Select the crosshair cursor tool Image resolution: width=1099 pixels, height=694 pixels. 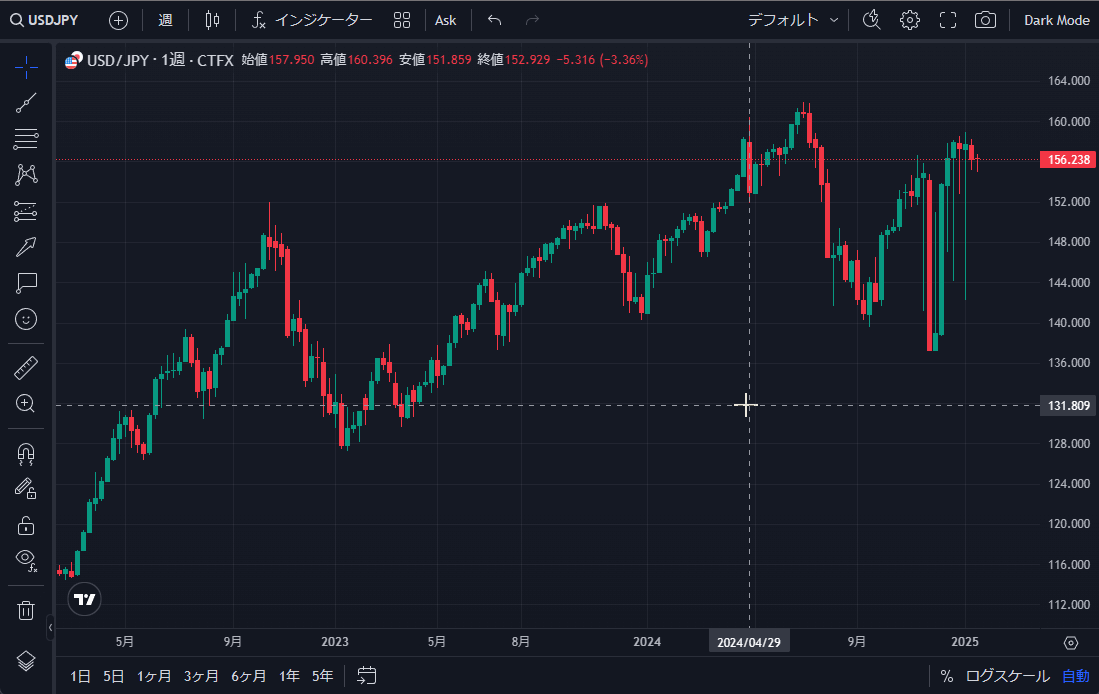[26, 67]
